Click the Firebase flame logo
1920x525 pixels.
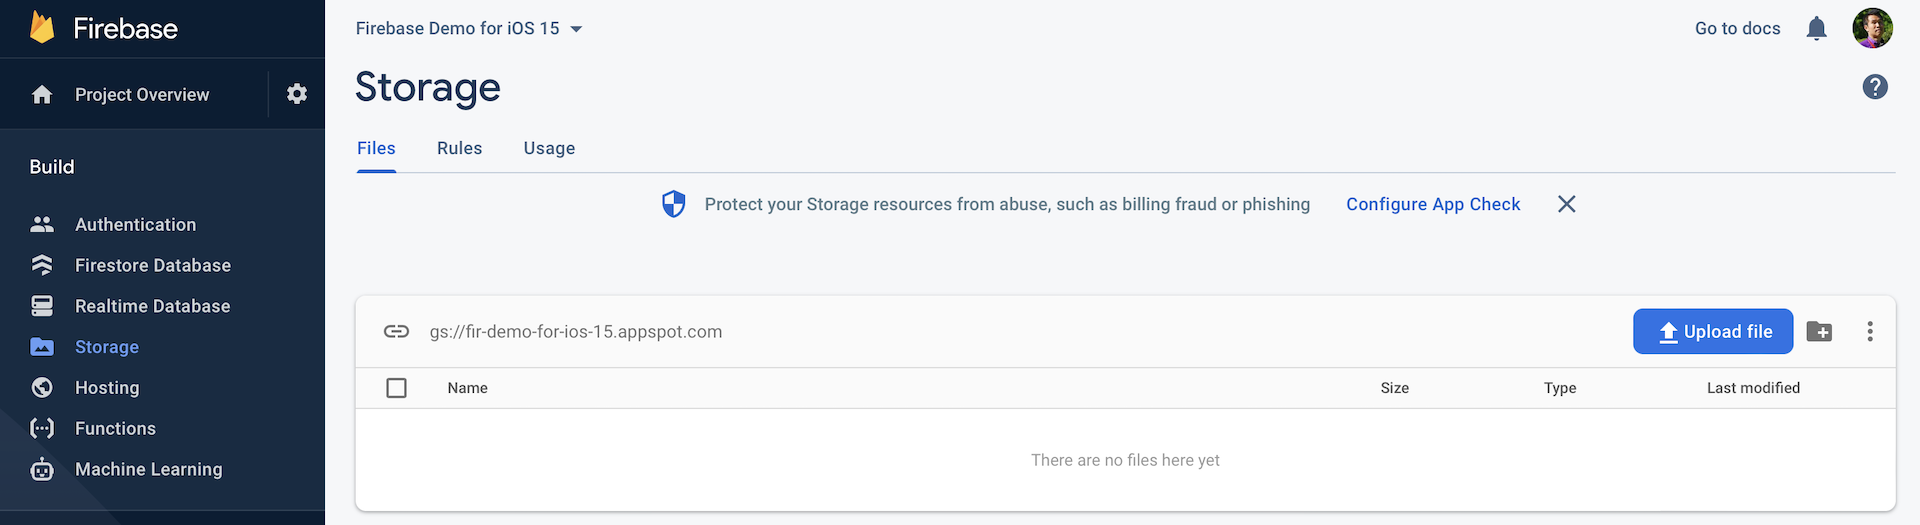[42, 28]
